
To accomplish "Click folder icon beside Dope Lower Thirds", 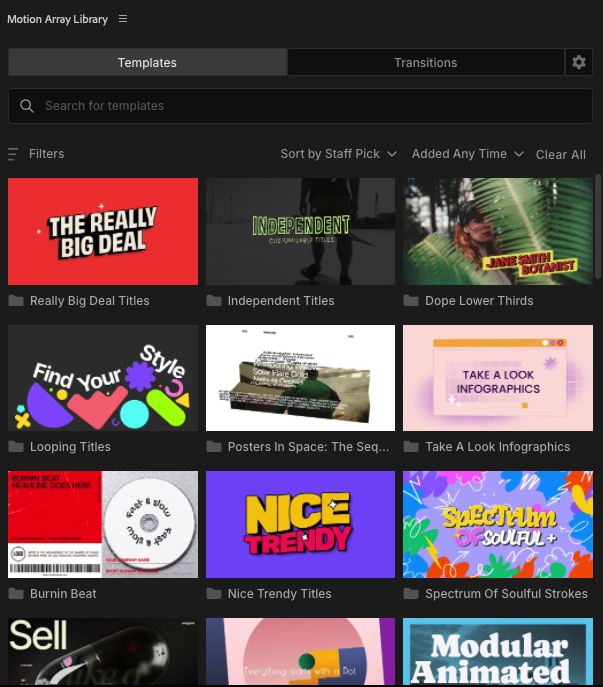I will point(411,301).
